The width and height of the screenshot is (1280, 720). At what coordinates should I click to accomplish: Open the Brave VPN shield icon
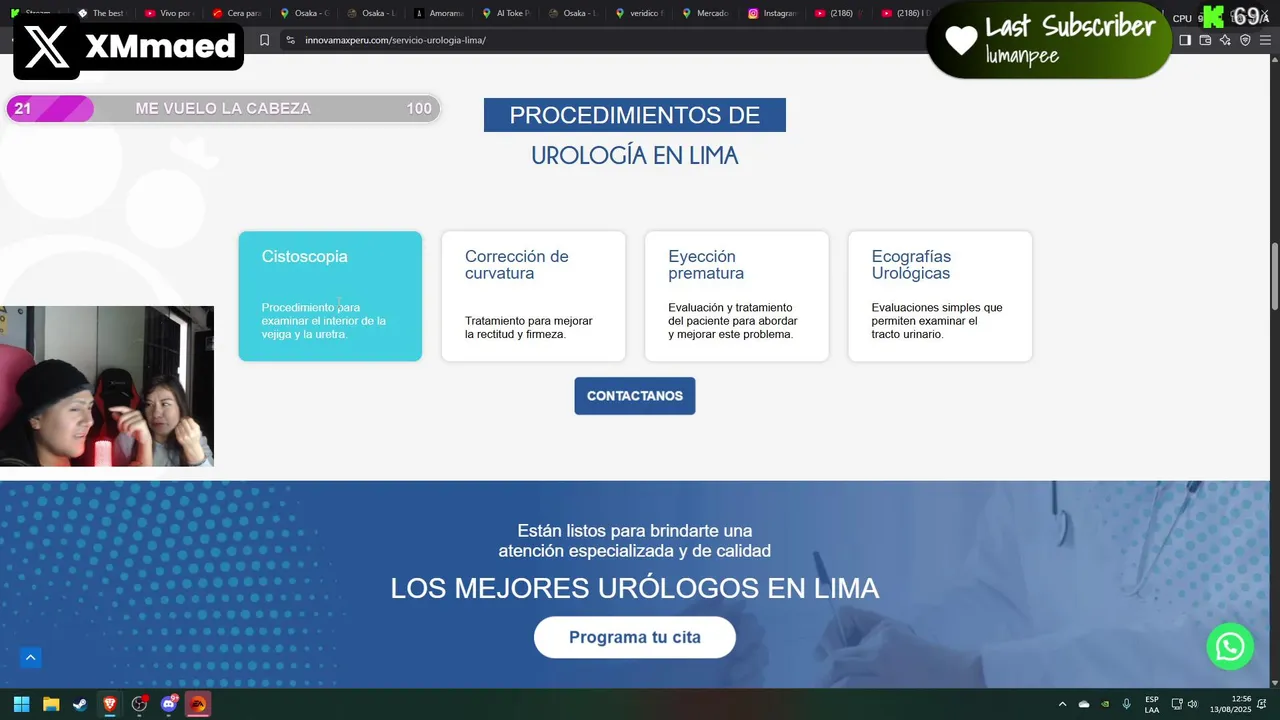pos(1245,40)
